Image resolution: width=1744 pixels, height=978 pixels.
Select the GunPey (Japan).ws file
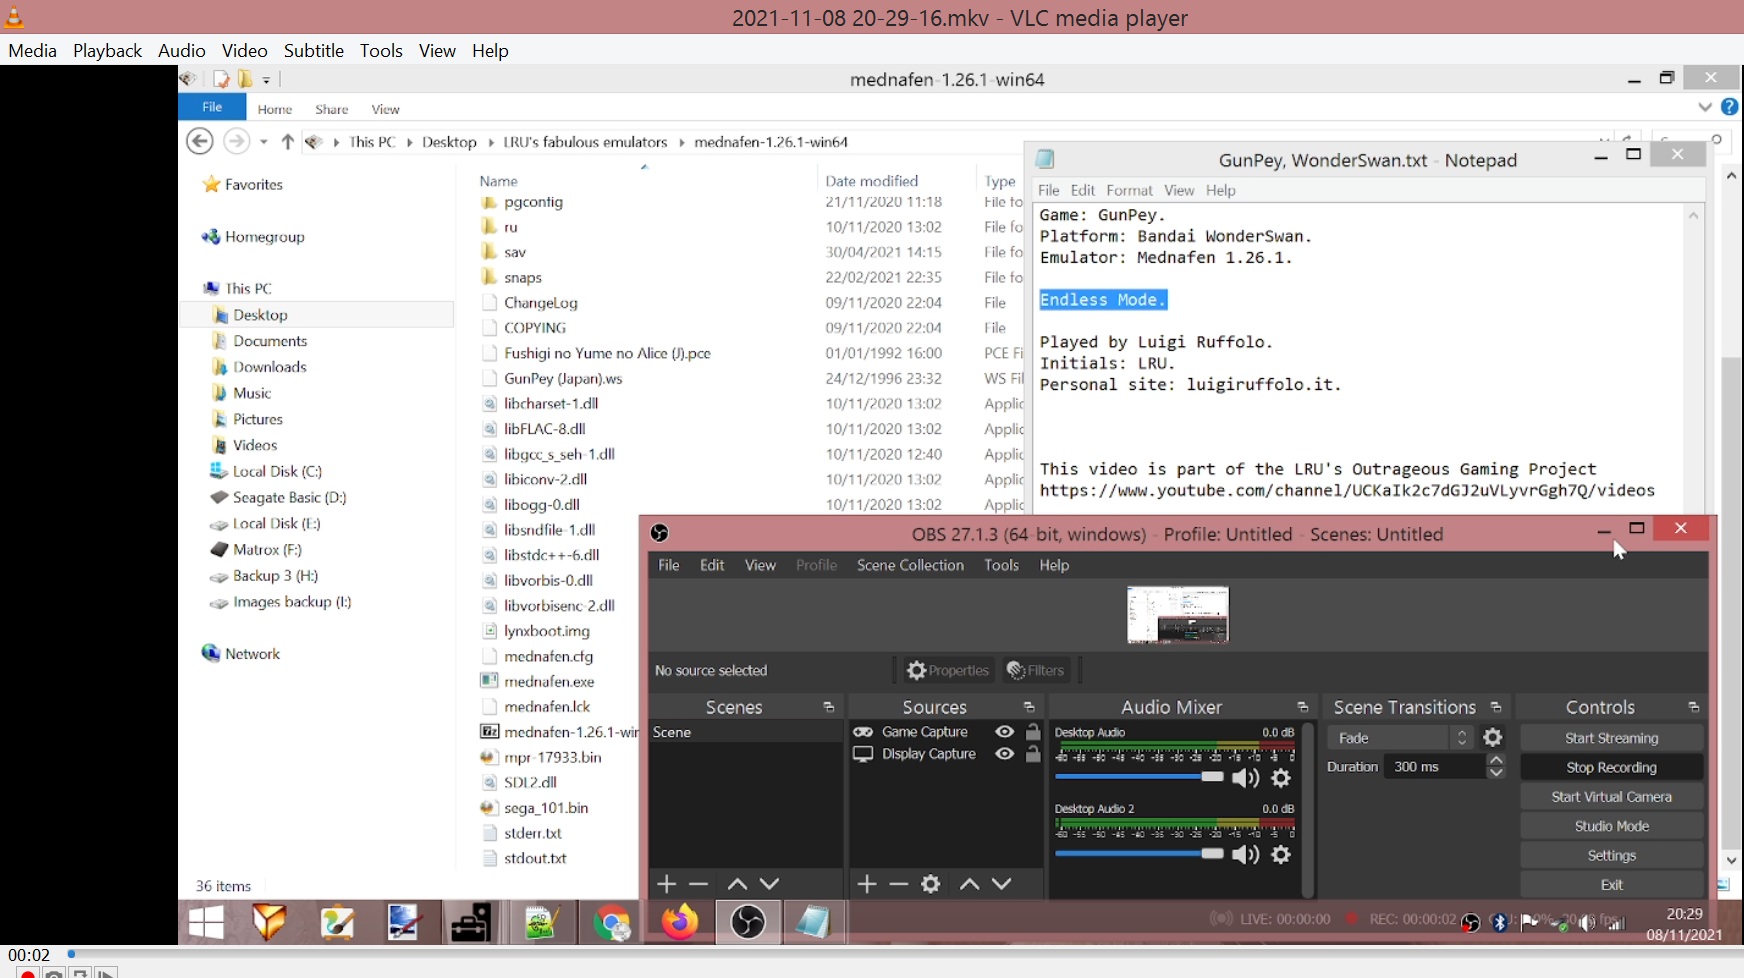[563, 378]
